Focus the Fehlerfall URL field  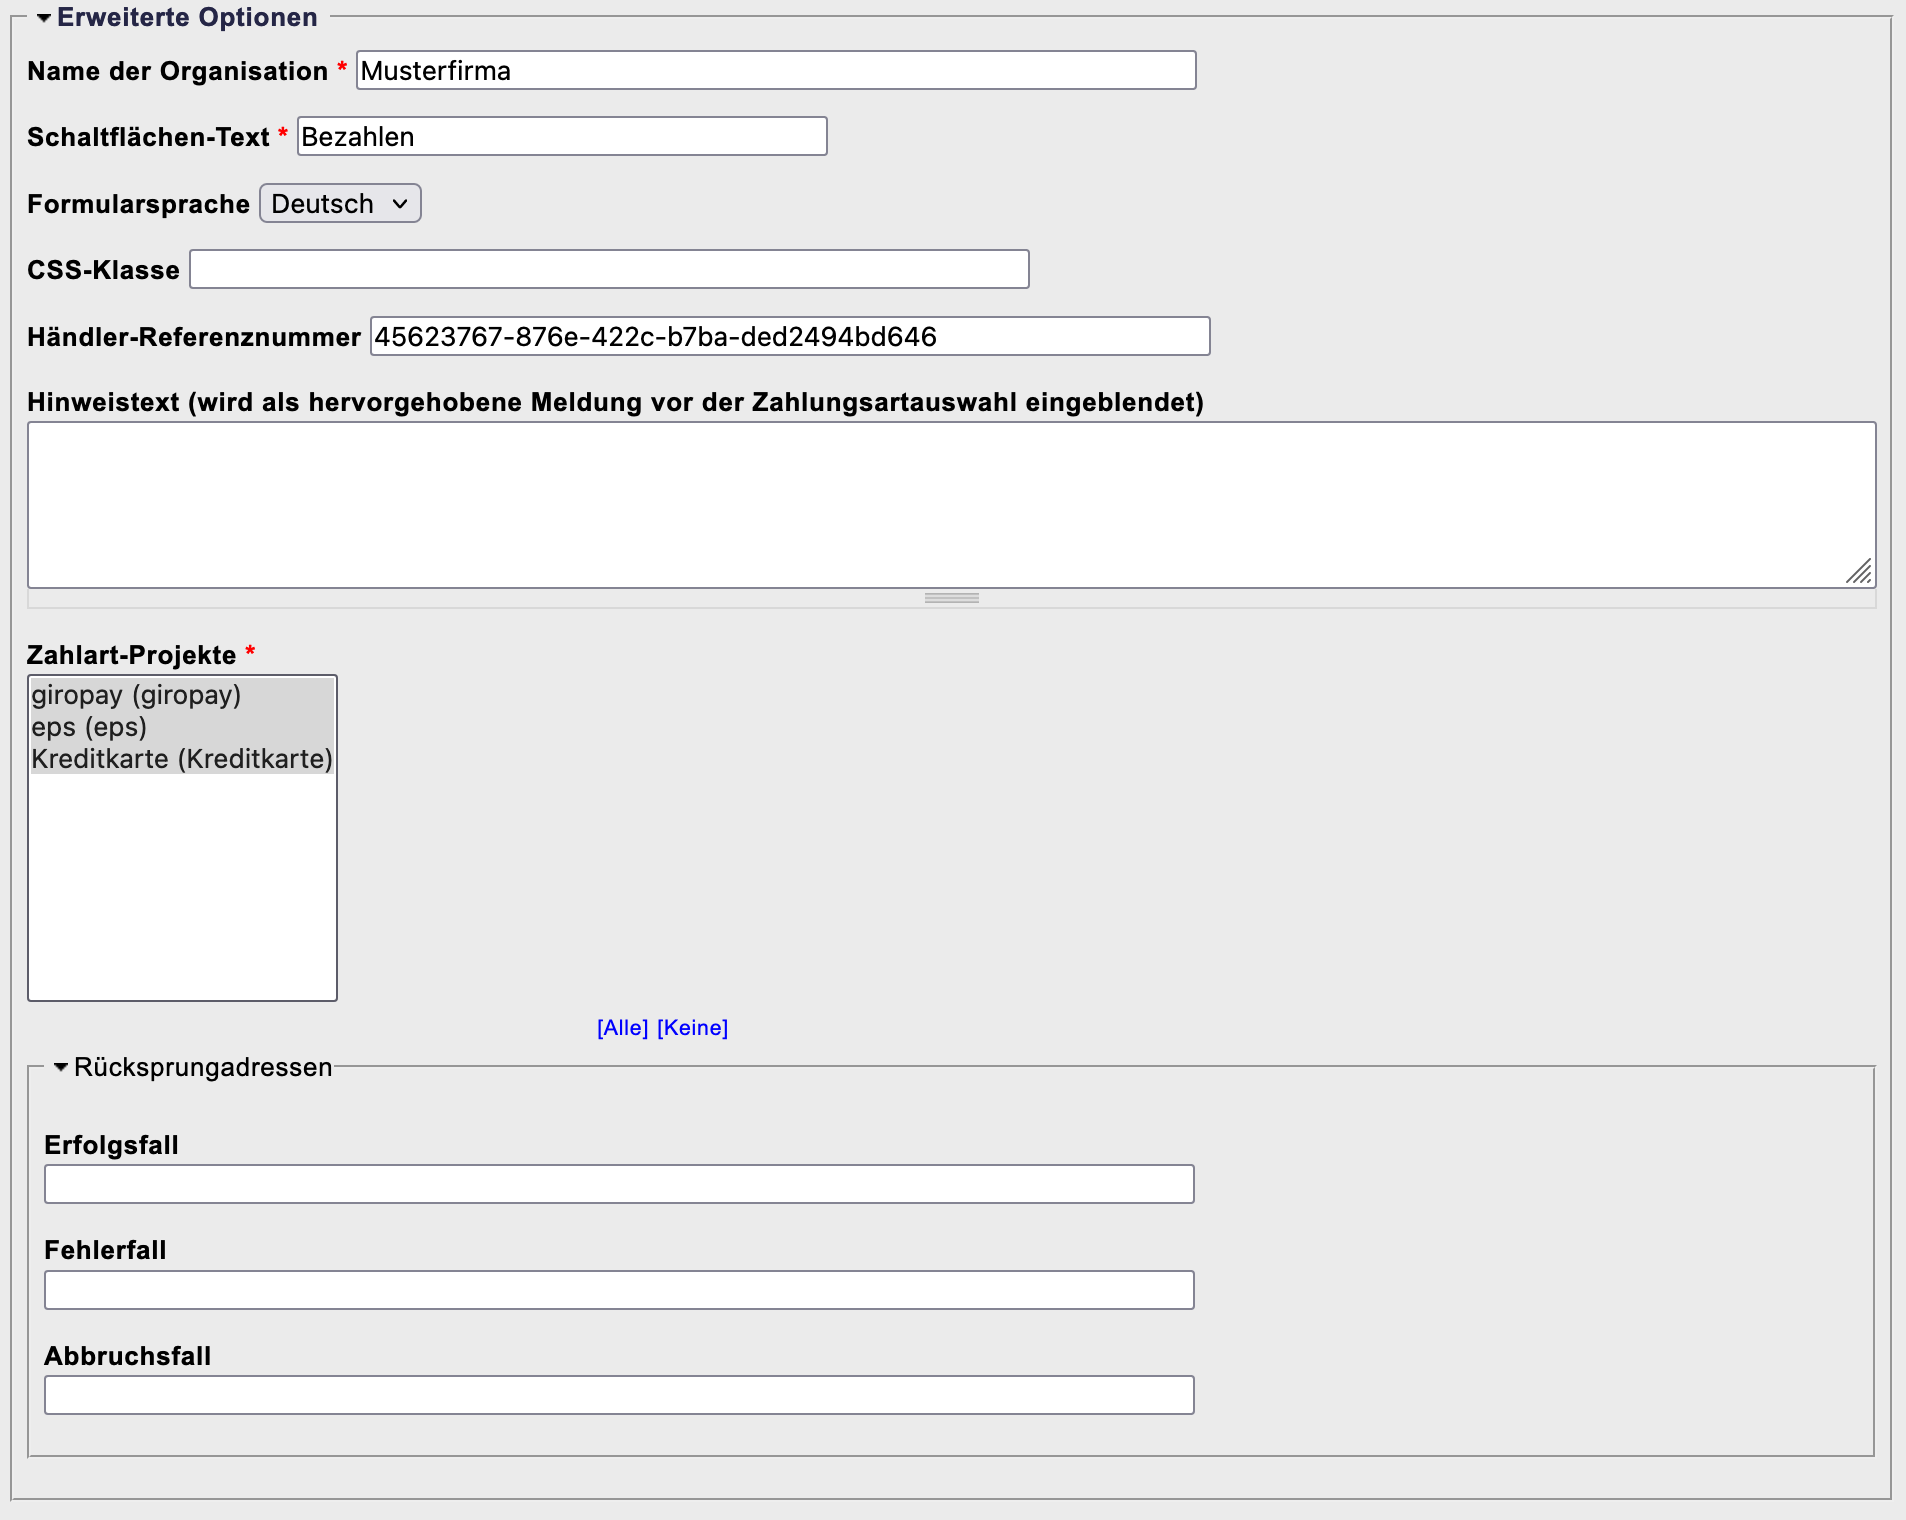tap(619, 1290)
